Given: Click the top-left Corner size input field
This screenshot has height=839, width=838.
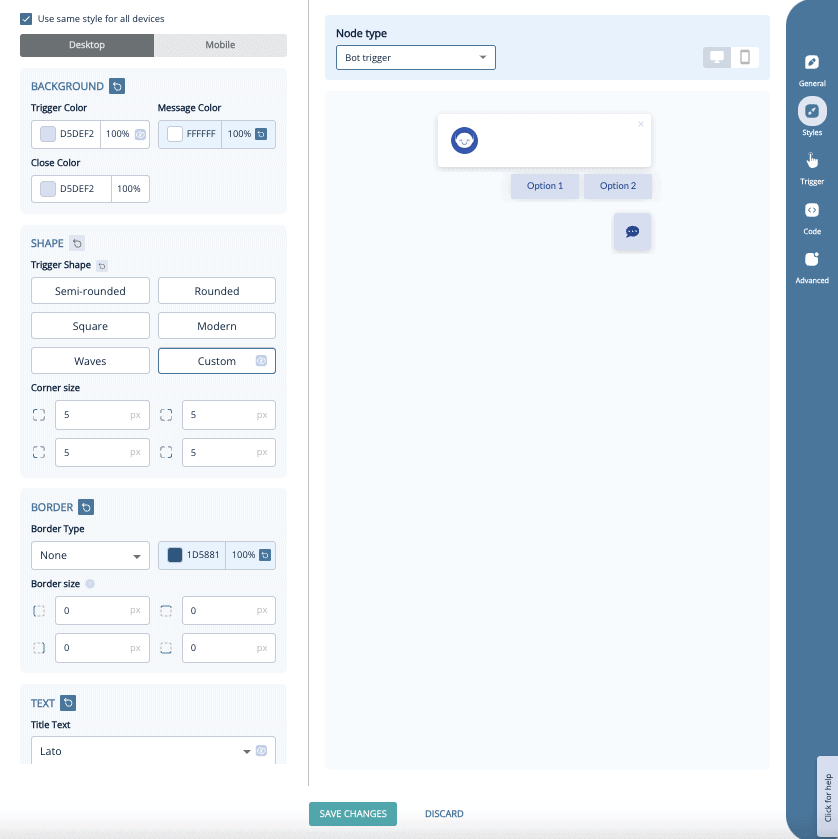Looking at the screenshot, I should pos(102,414).
